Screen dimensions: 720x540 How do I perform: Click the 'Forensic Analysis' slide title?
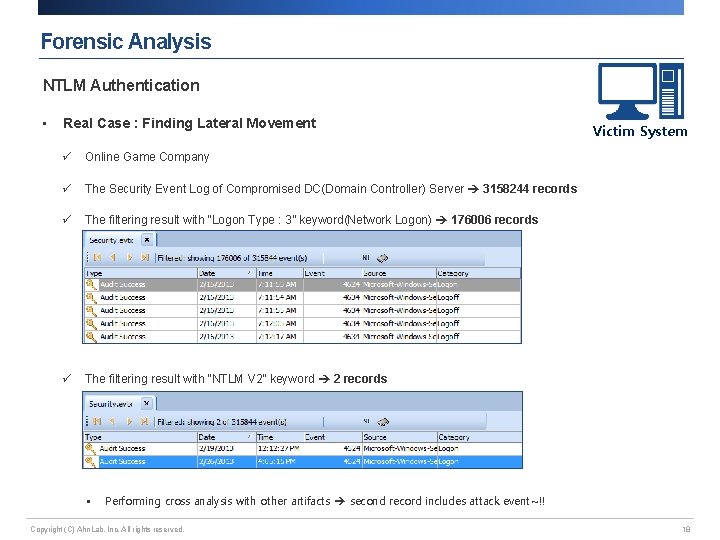pyautogui.click(x=126, y=41)
